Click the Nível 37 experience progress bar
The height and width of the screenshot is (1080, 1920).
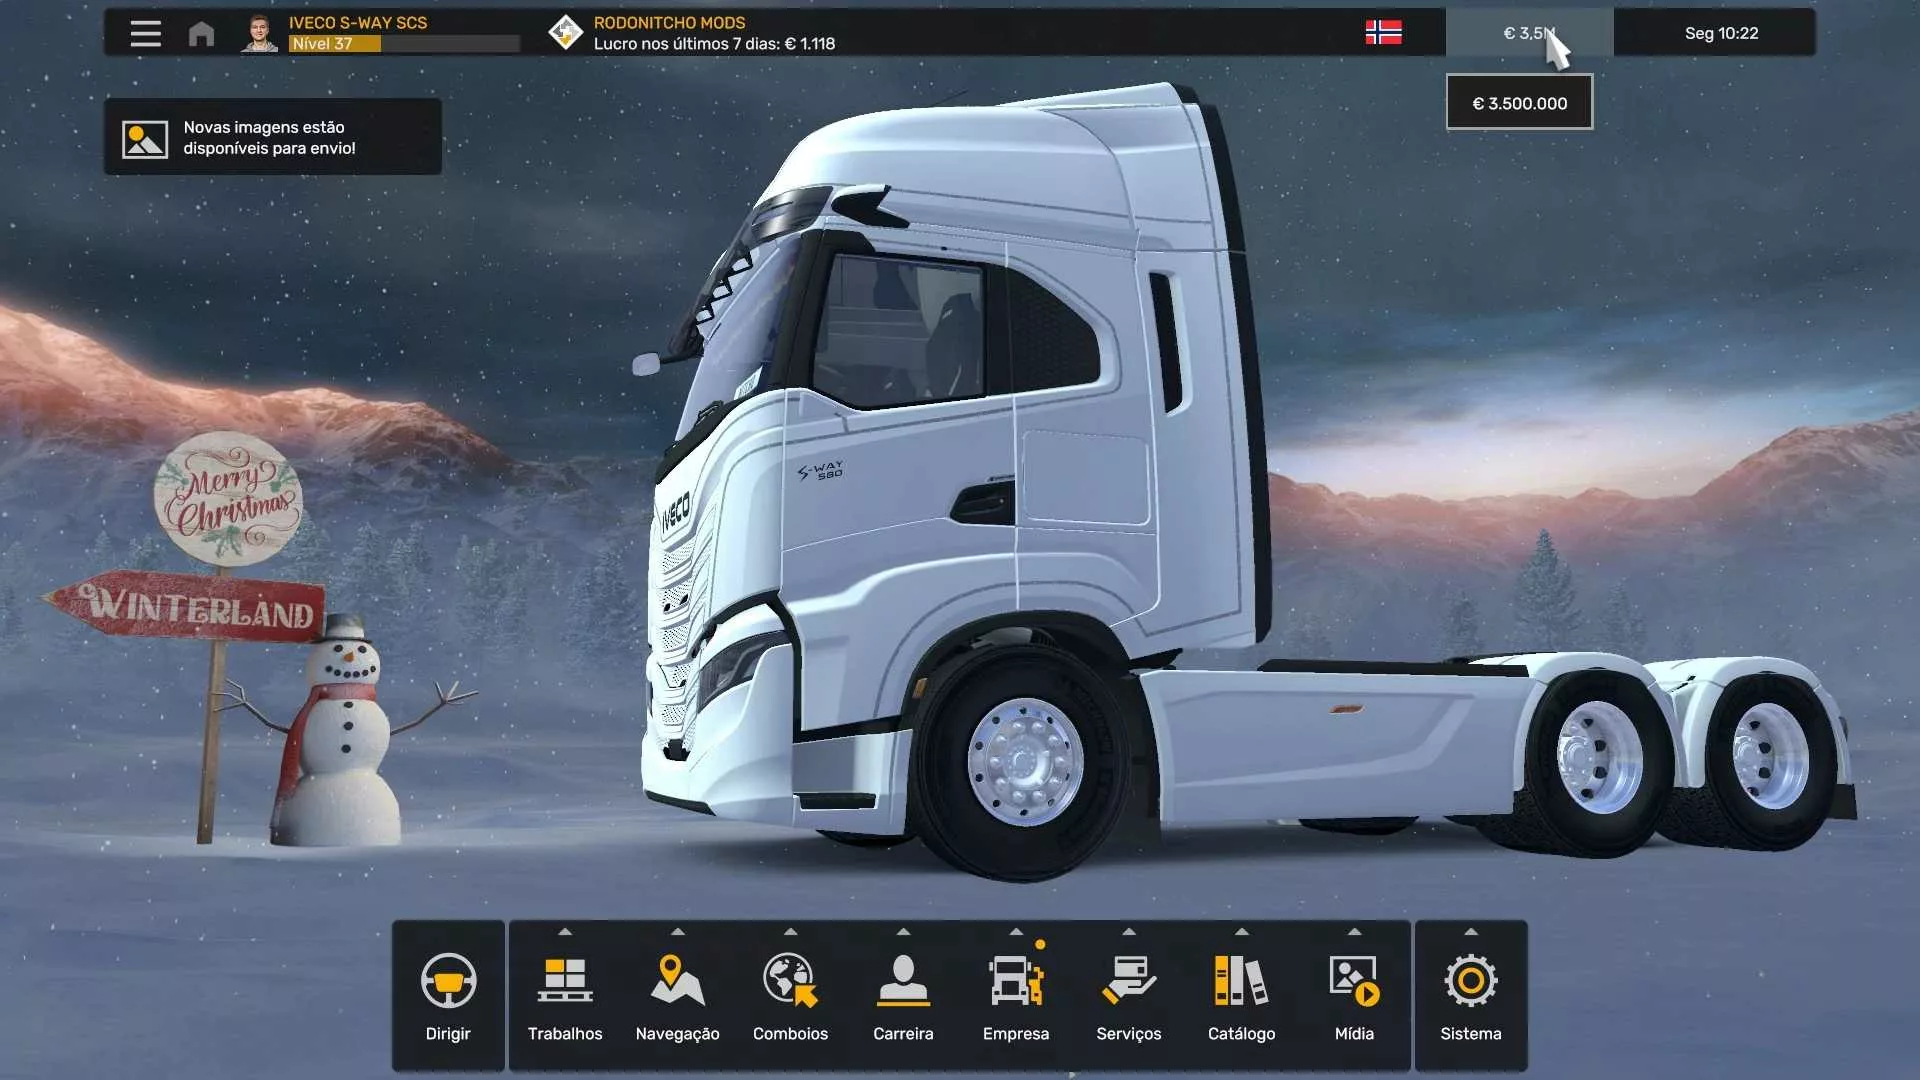404,44
